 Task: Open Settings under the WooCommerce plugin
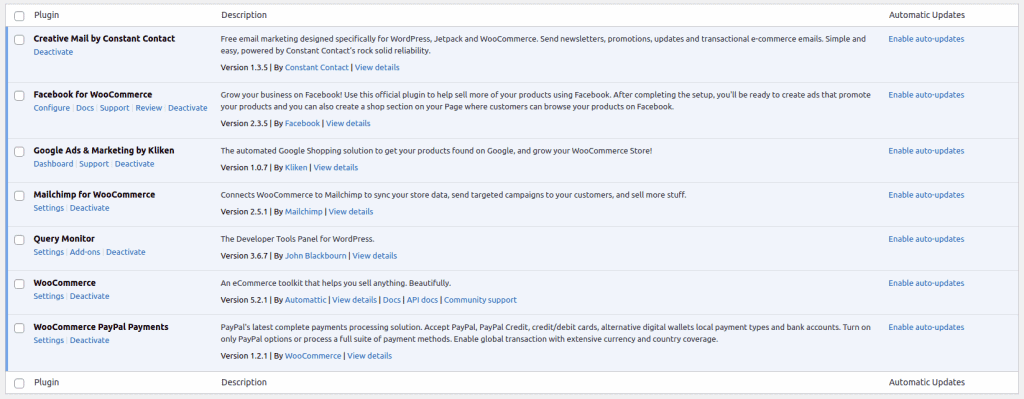click(49, 296)
